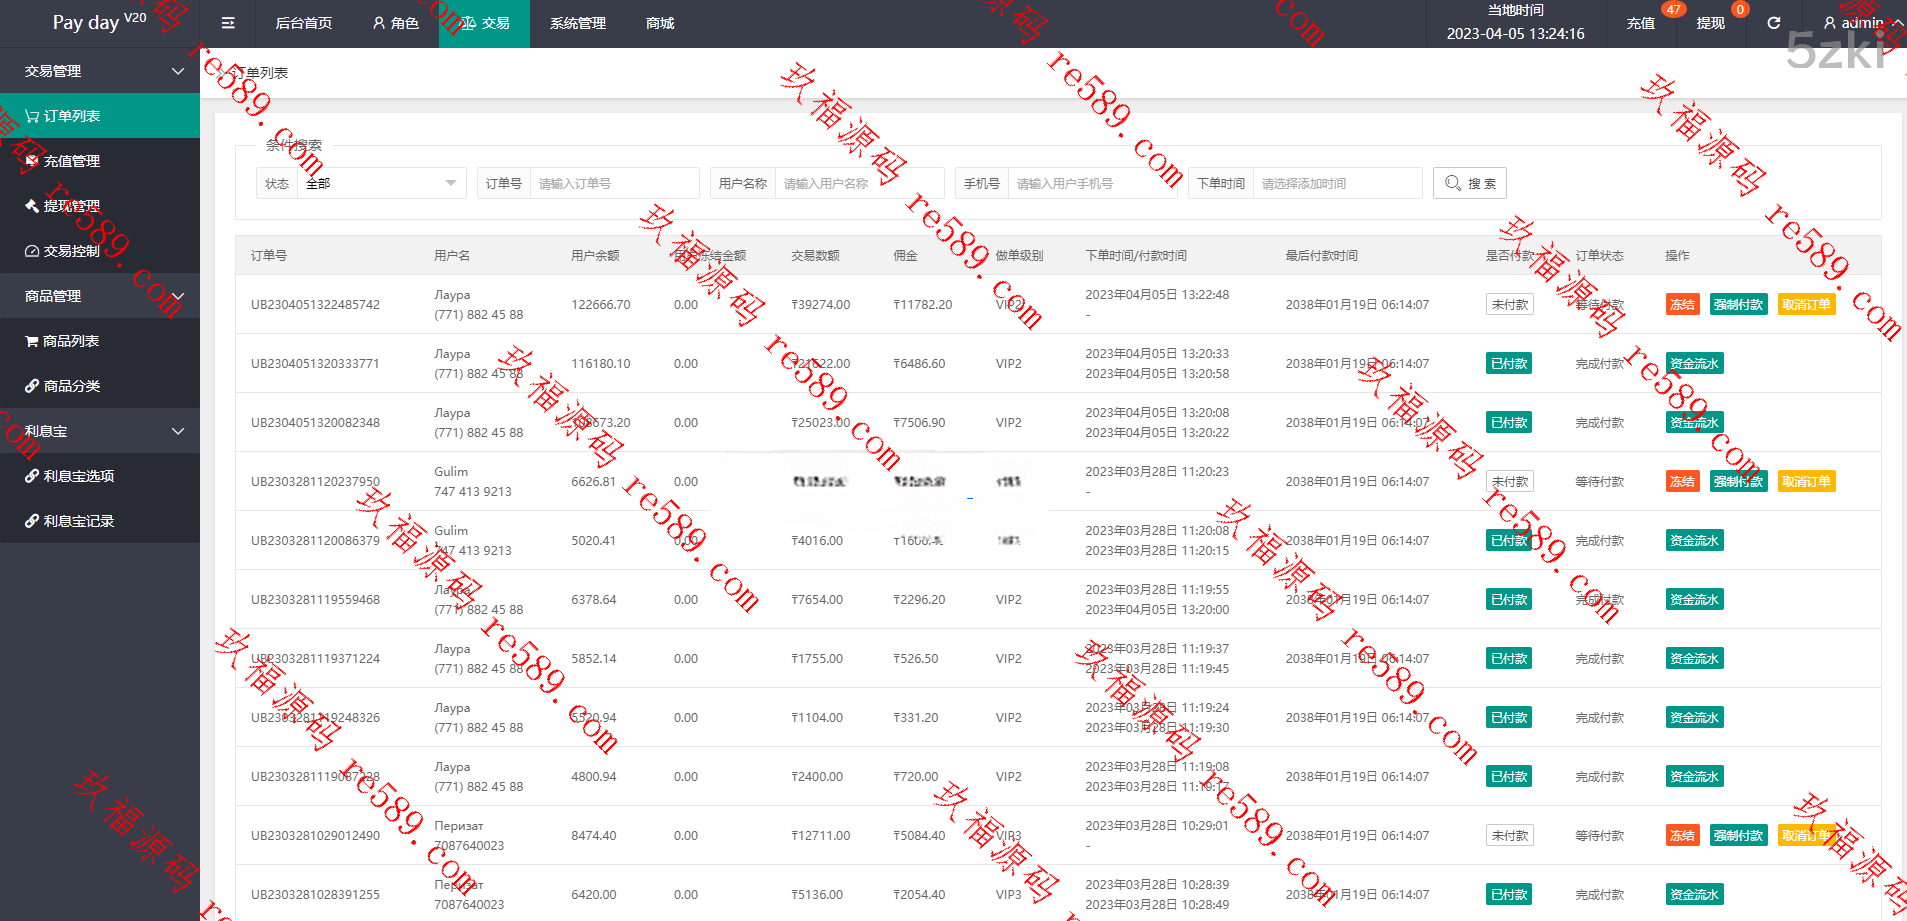Click the refresh icon in top bar
The height and width of the screenshot is (921, 1907).
pos(1773,23)
